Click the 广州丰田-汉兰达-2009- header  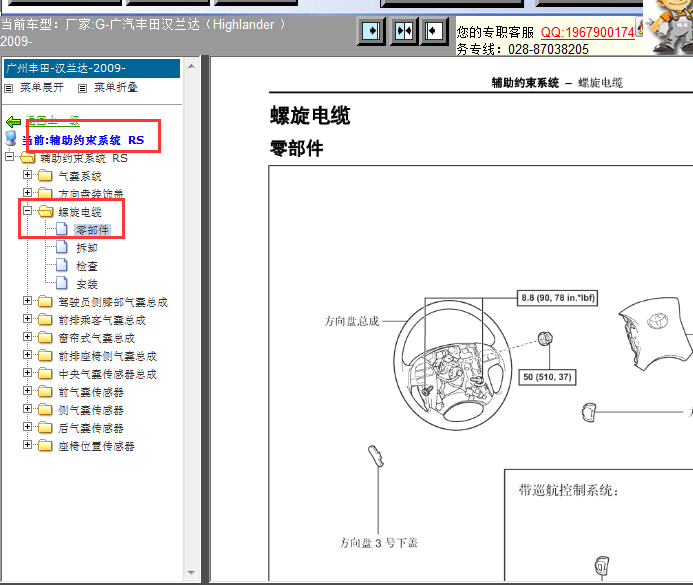(92, 68)
